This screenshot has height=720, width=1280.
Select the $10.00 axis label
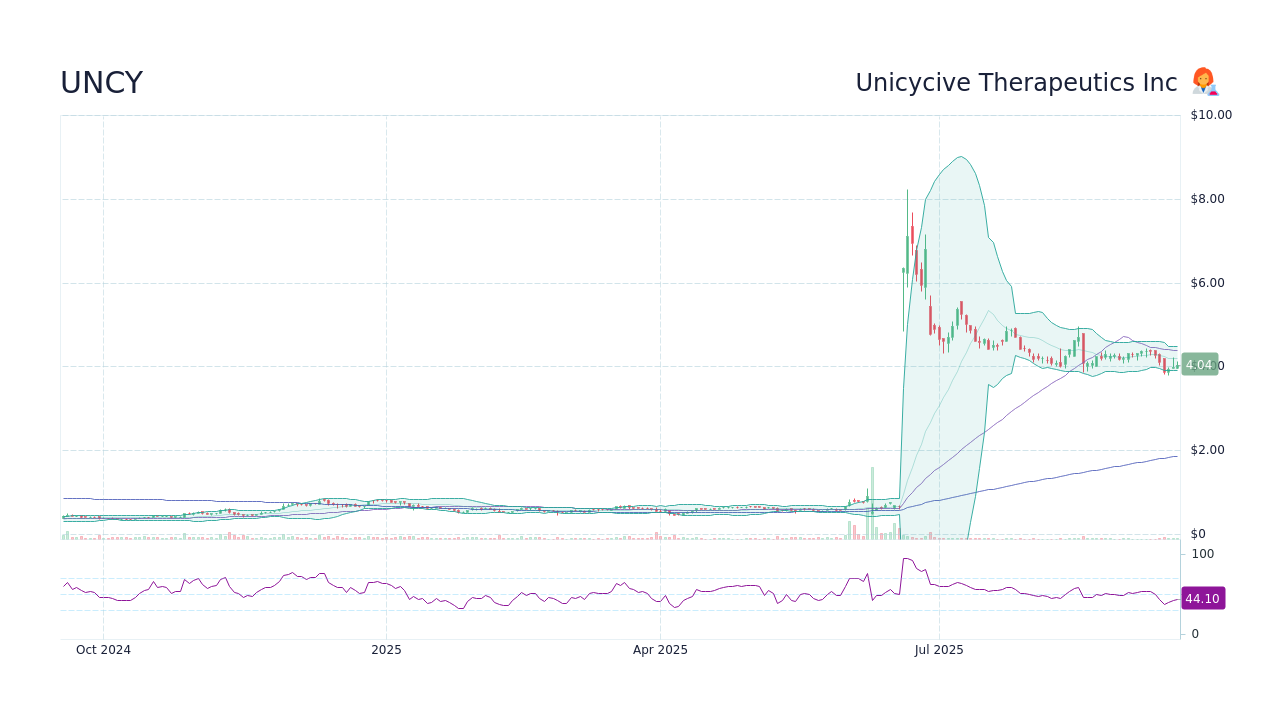(1210, 114)
